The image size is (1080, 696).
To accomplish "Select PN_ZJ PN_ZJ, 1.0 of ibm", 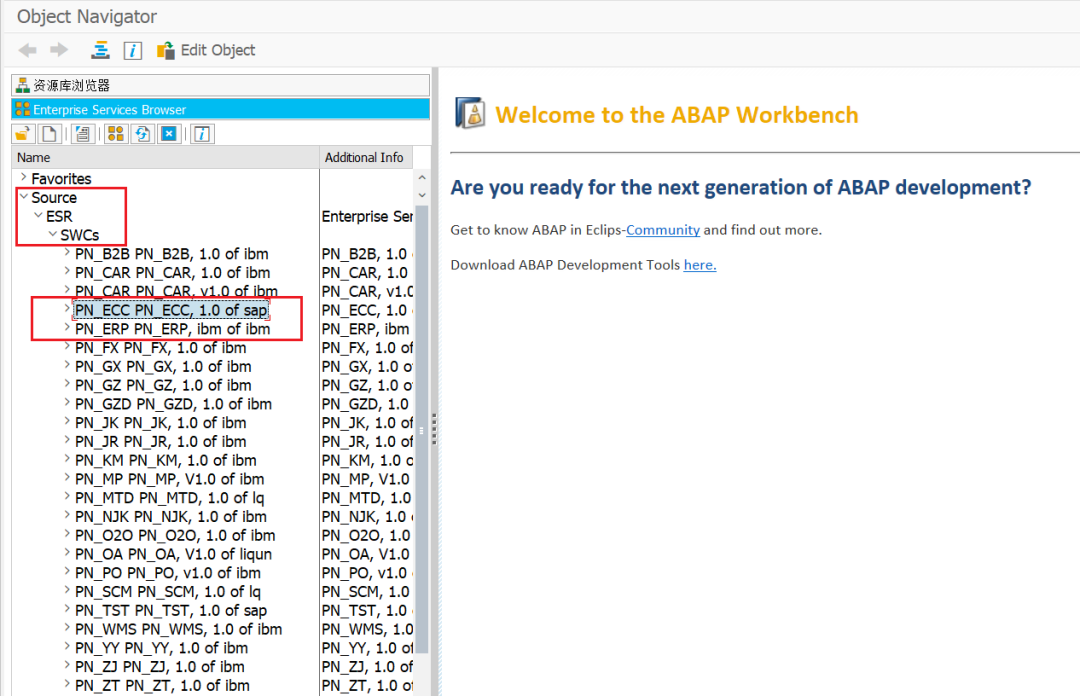I will coord(160,666).
